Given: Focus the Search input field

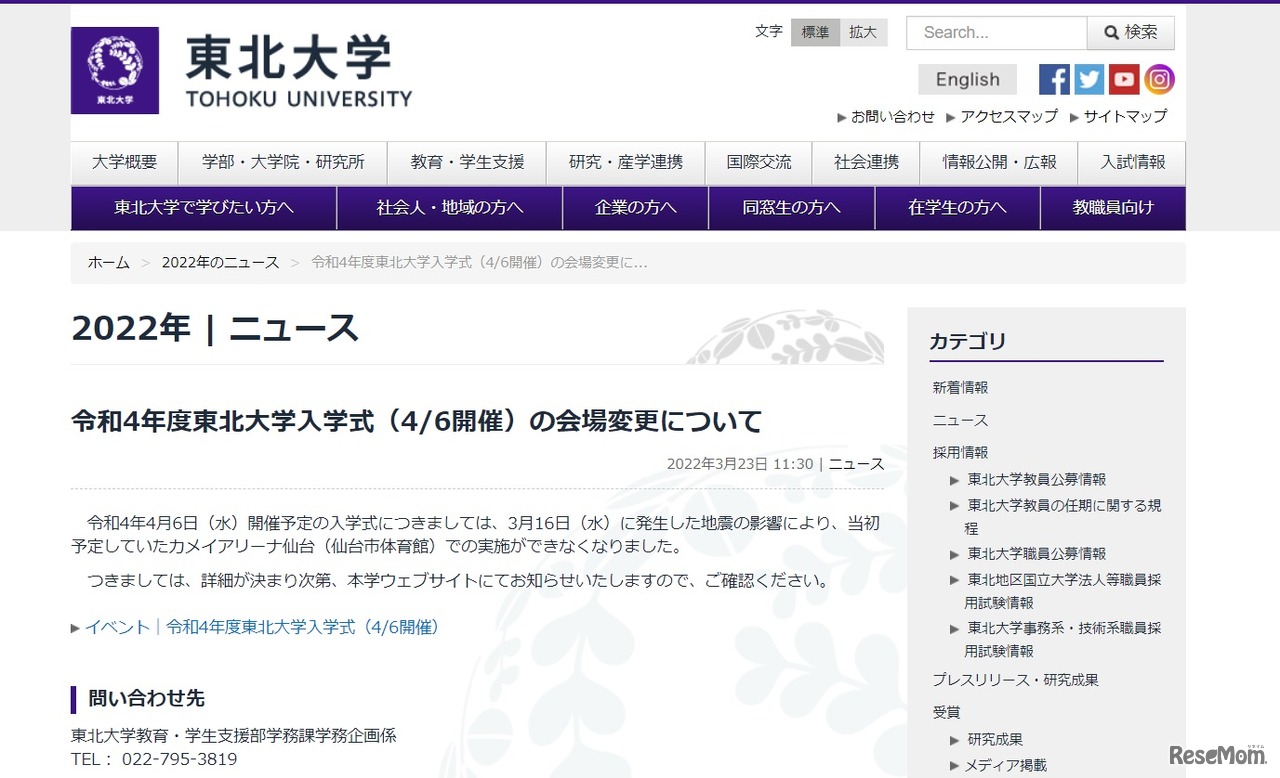Looking at the screenshot, I should pos(997,33).
